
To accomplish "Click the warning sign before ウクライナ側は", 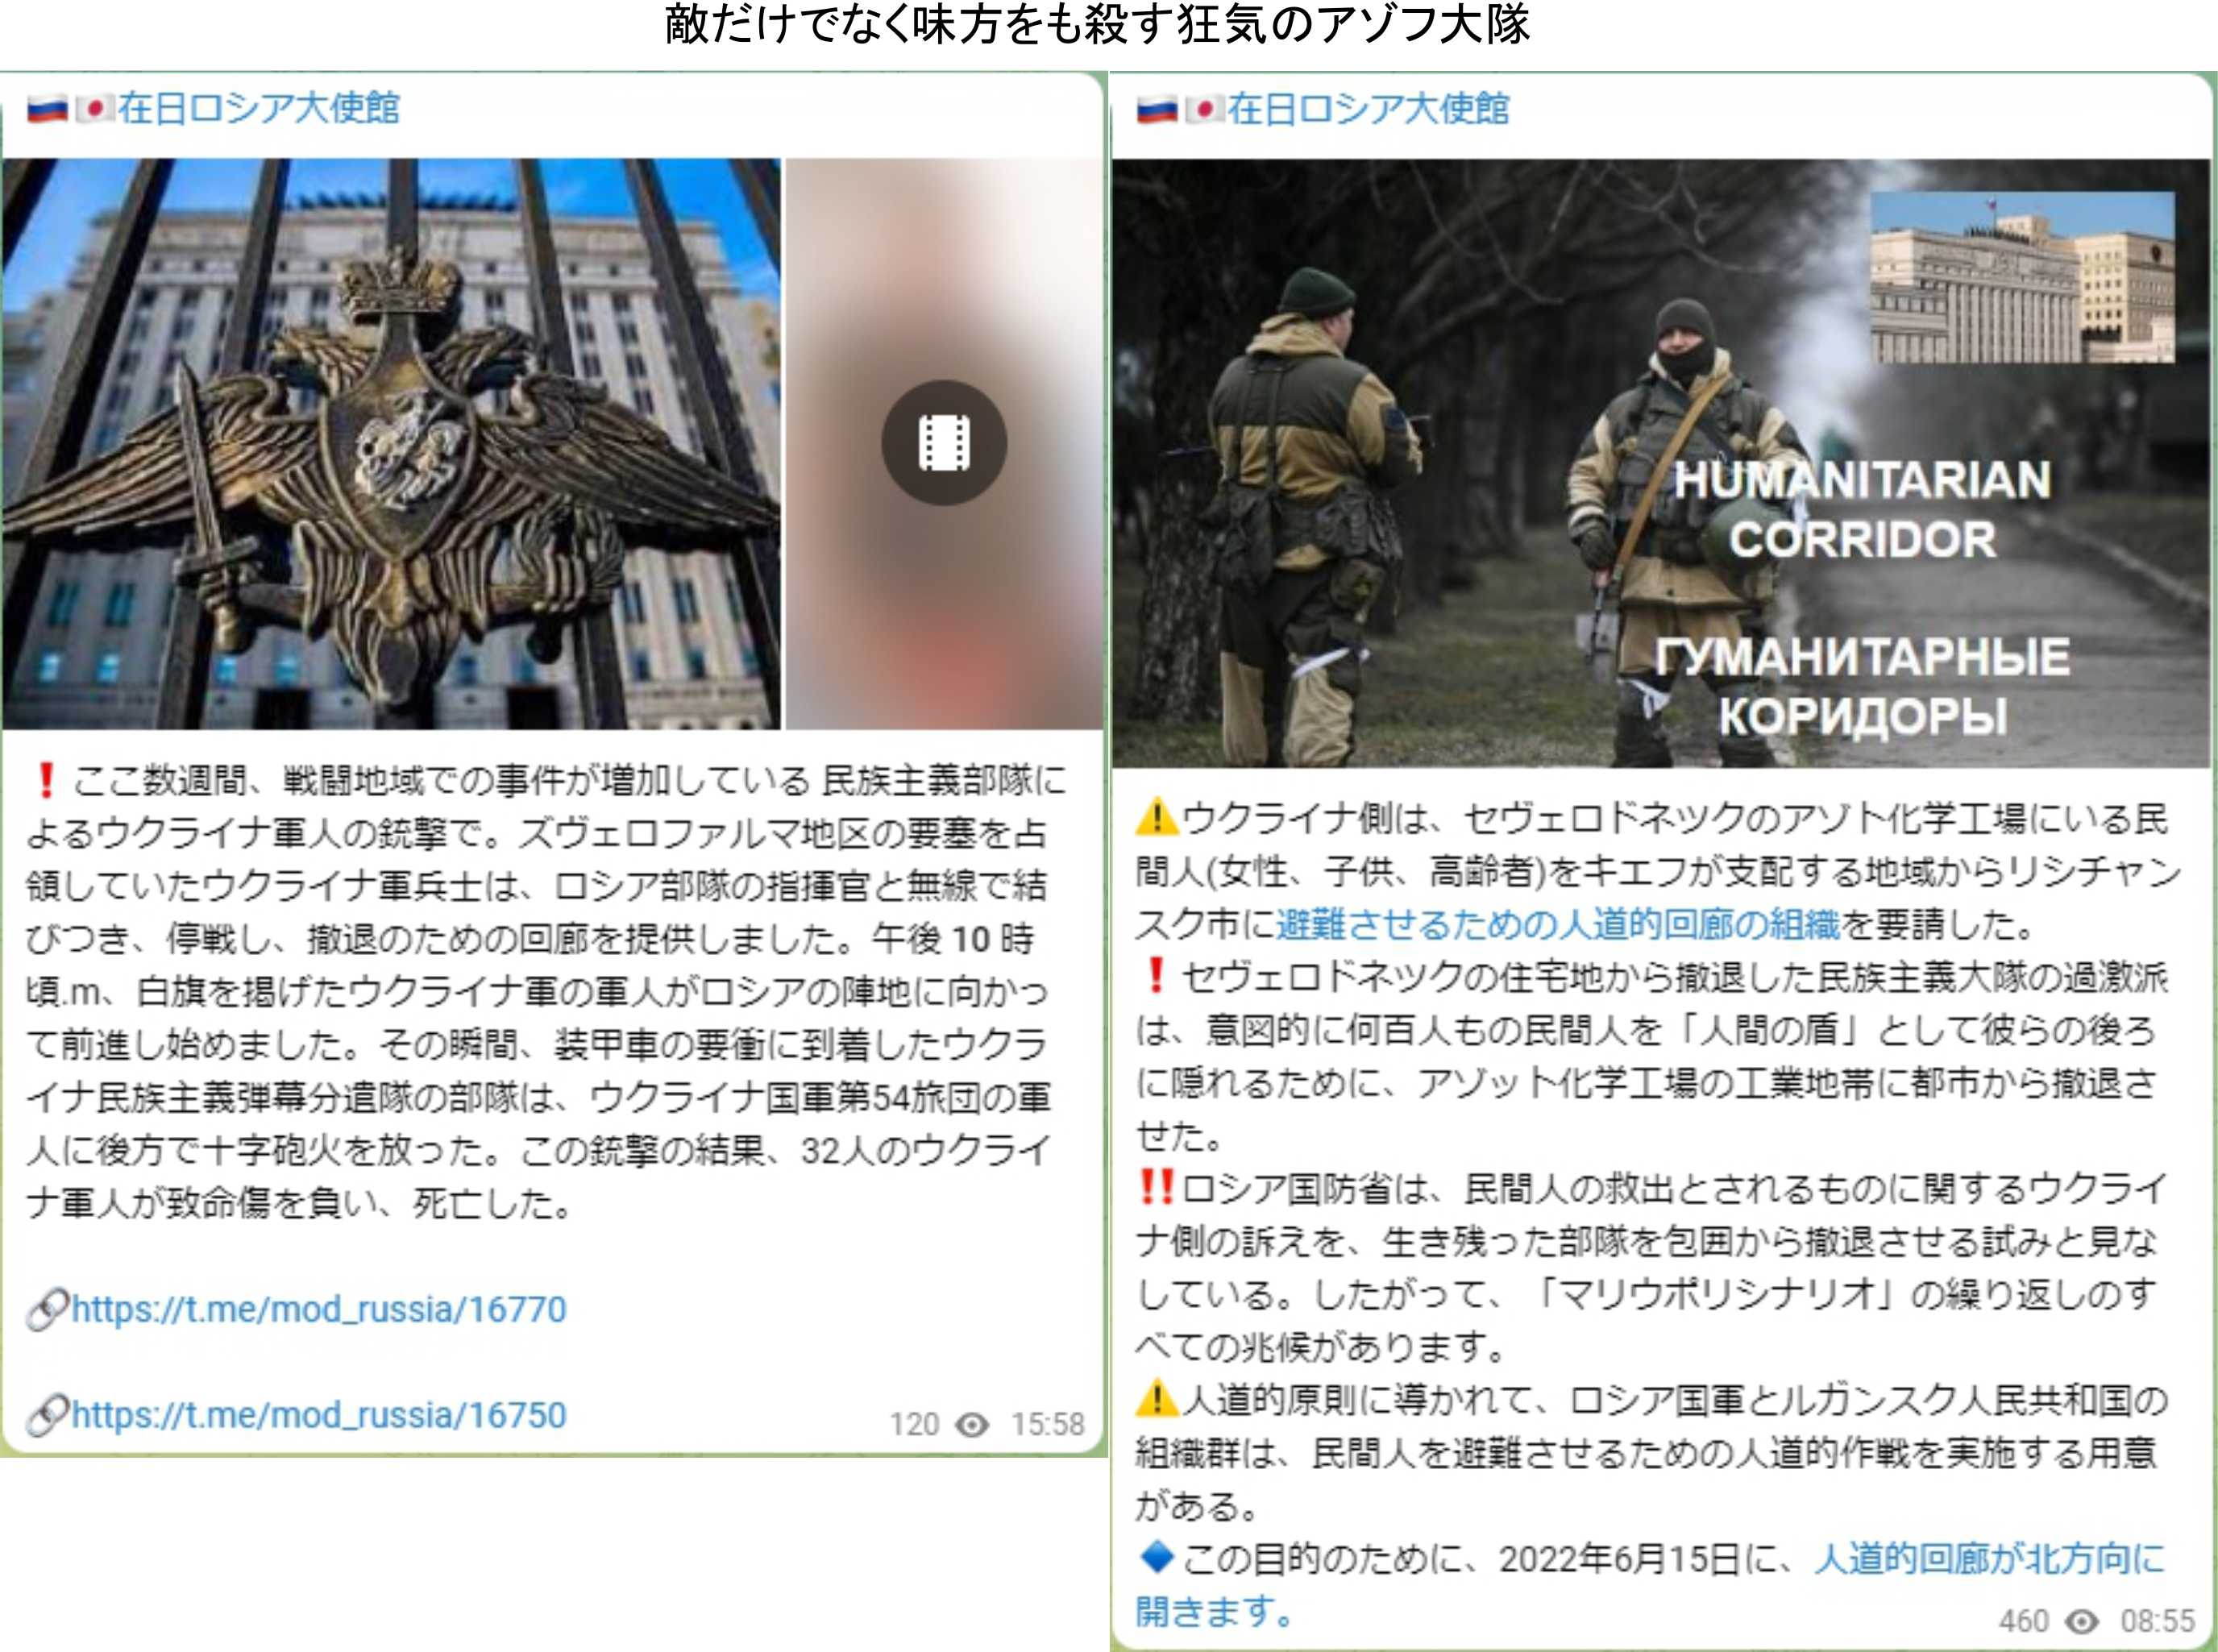I will (1157, 817).
